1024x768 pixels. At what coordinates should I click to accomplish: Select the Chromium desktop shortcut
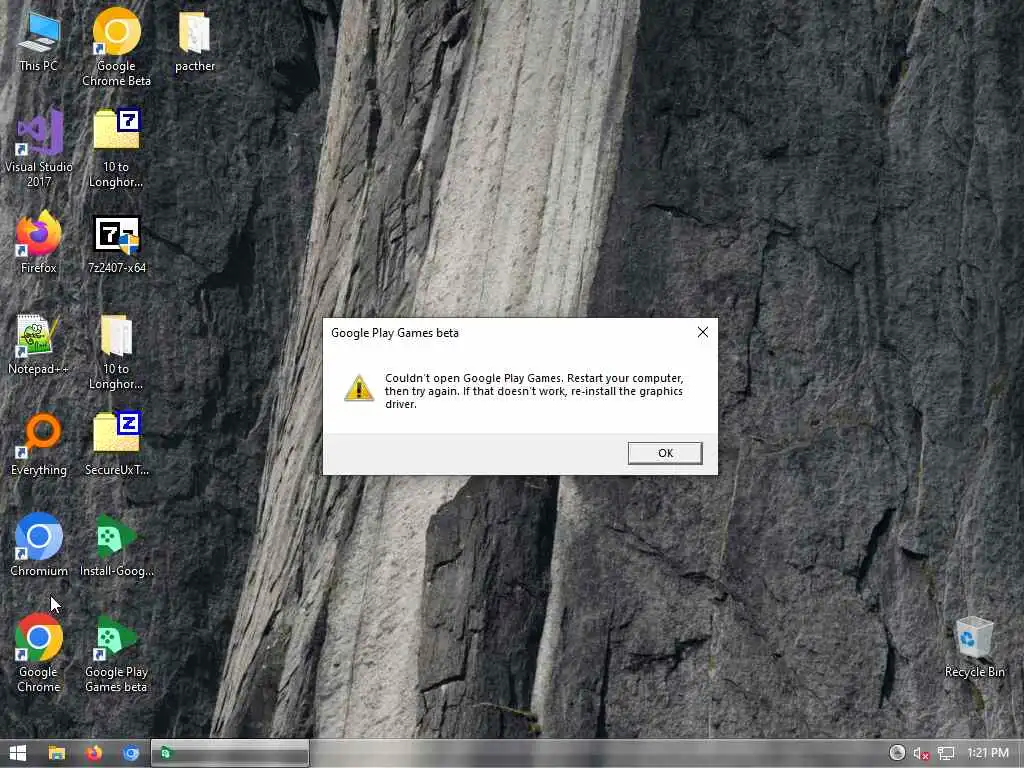(39, 545)
